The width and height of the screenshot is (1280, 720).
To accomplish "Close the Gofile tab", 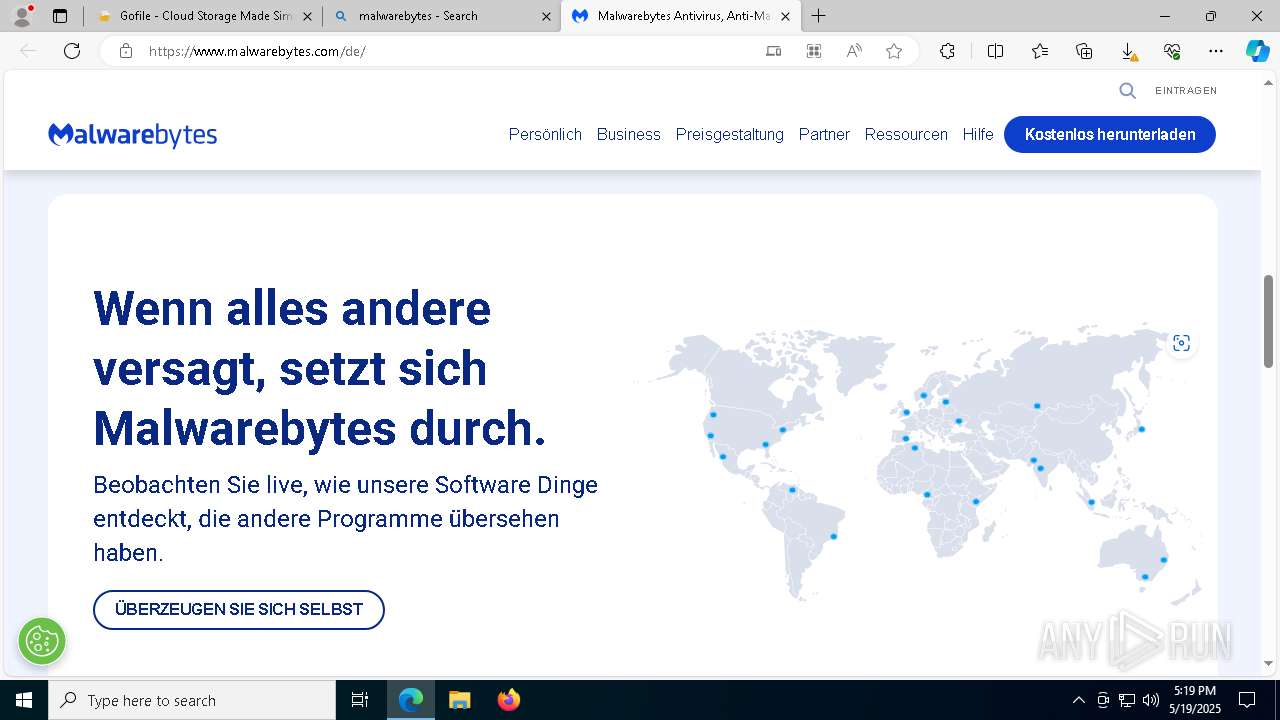I will tap(307, 16).
